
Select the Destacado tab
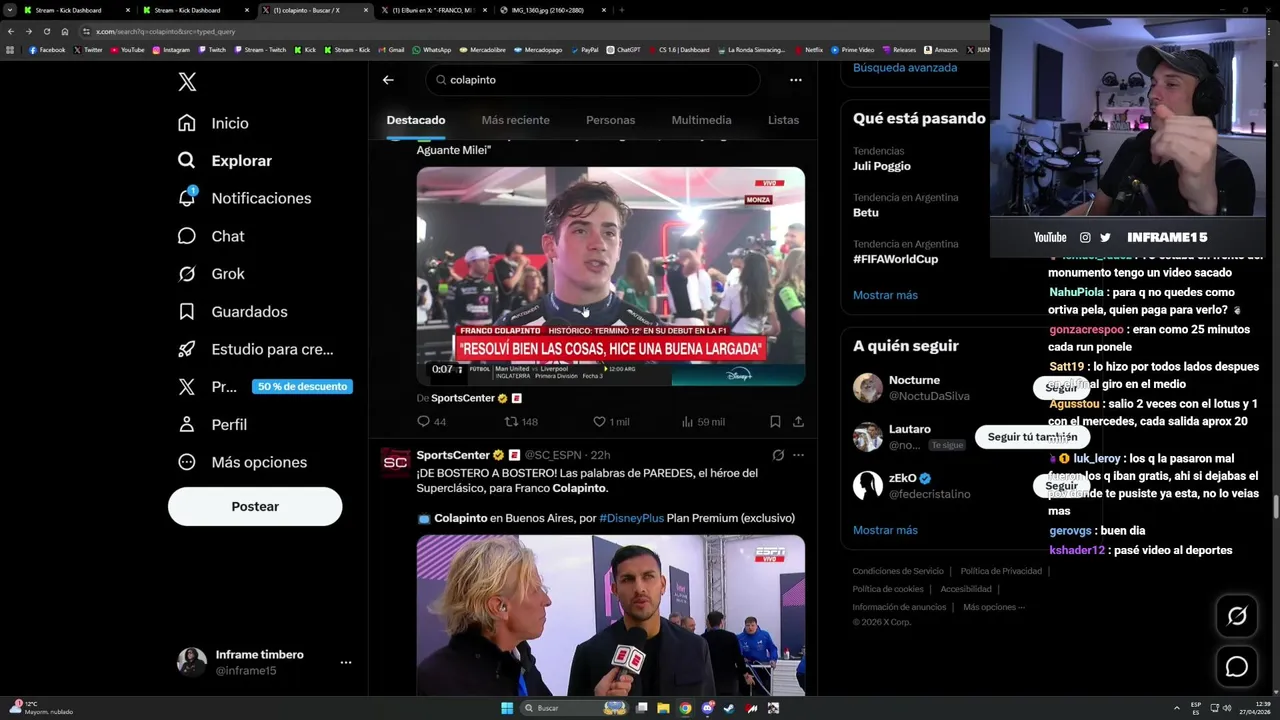pos(416,120)
